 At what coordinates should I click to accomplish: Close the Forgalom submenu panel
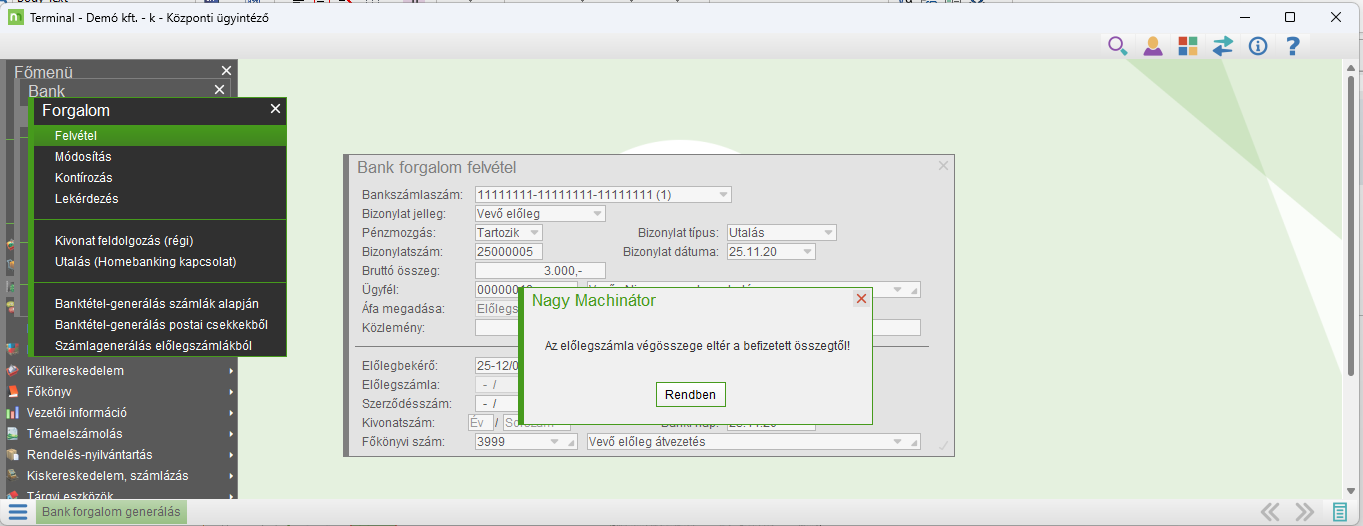pos(275,109)
